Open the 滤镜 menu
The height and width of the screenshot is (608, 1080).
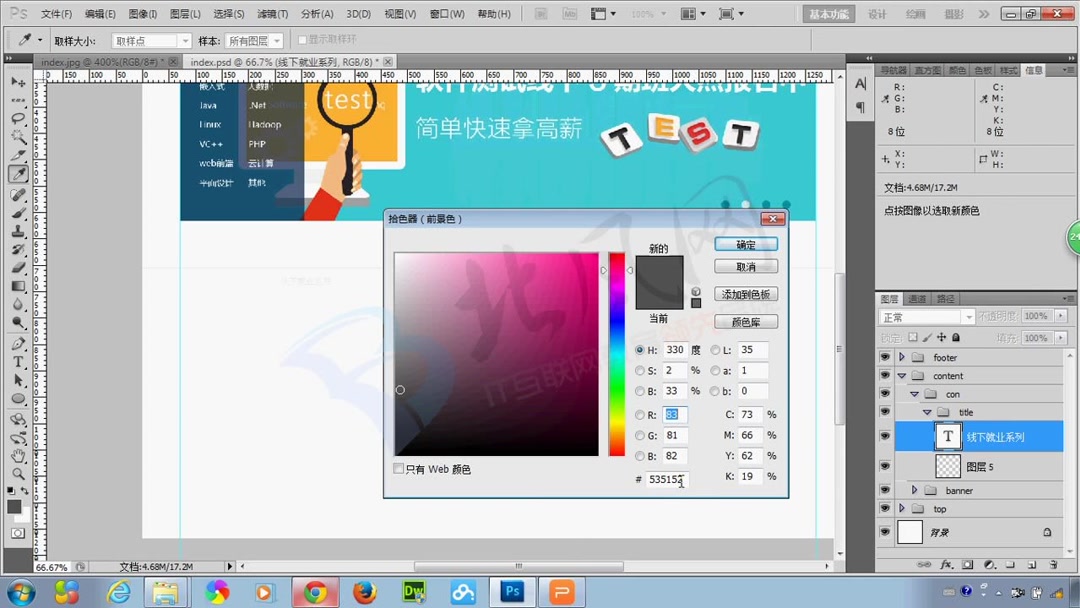coord(272,13)
